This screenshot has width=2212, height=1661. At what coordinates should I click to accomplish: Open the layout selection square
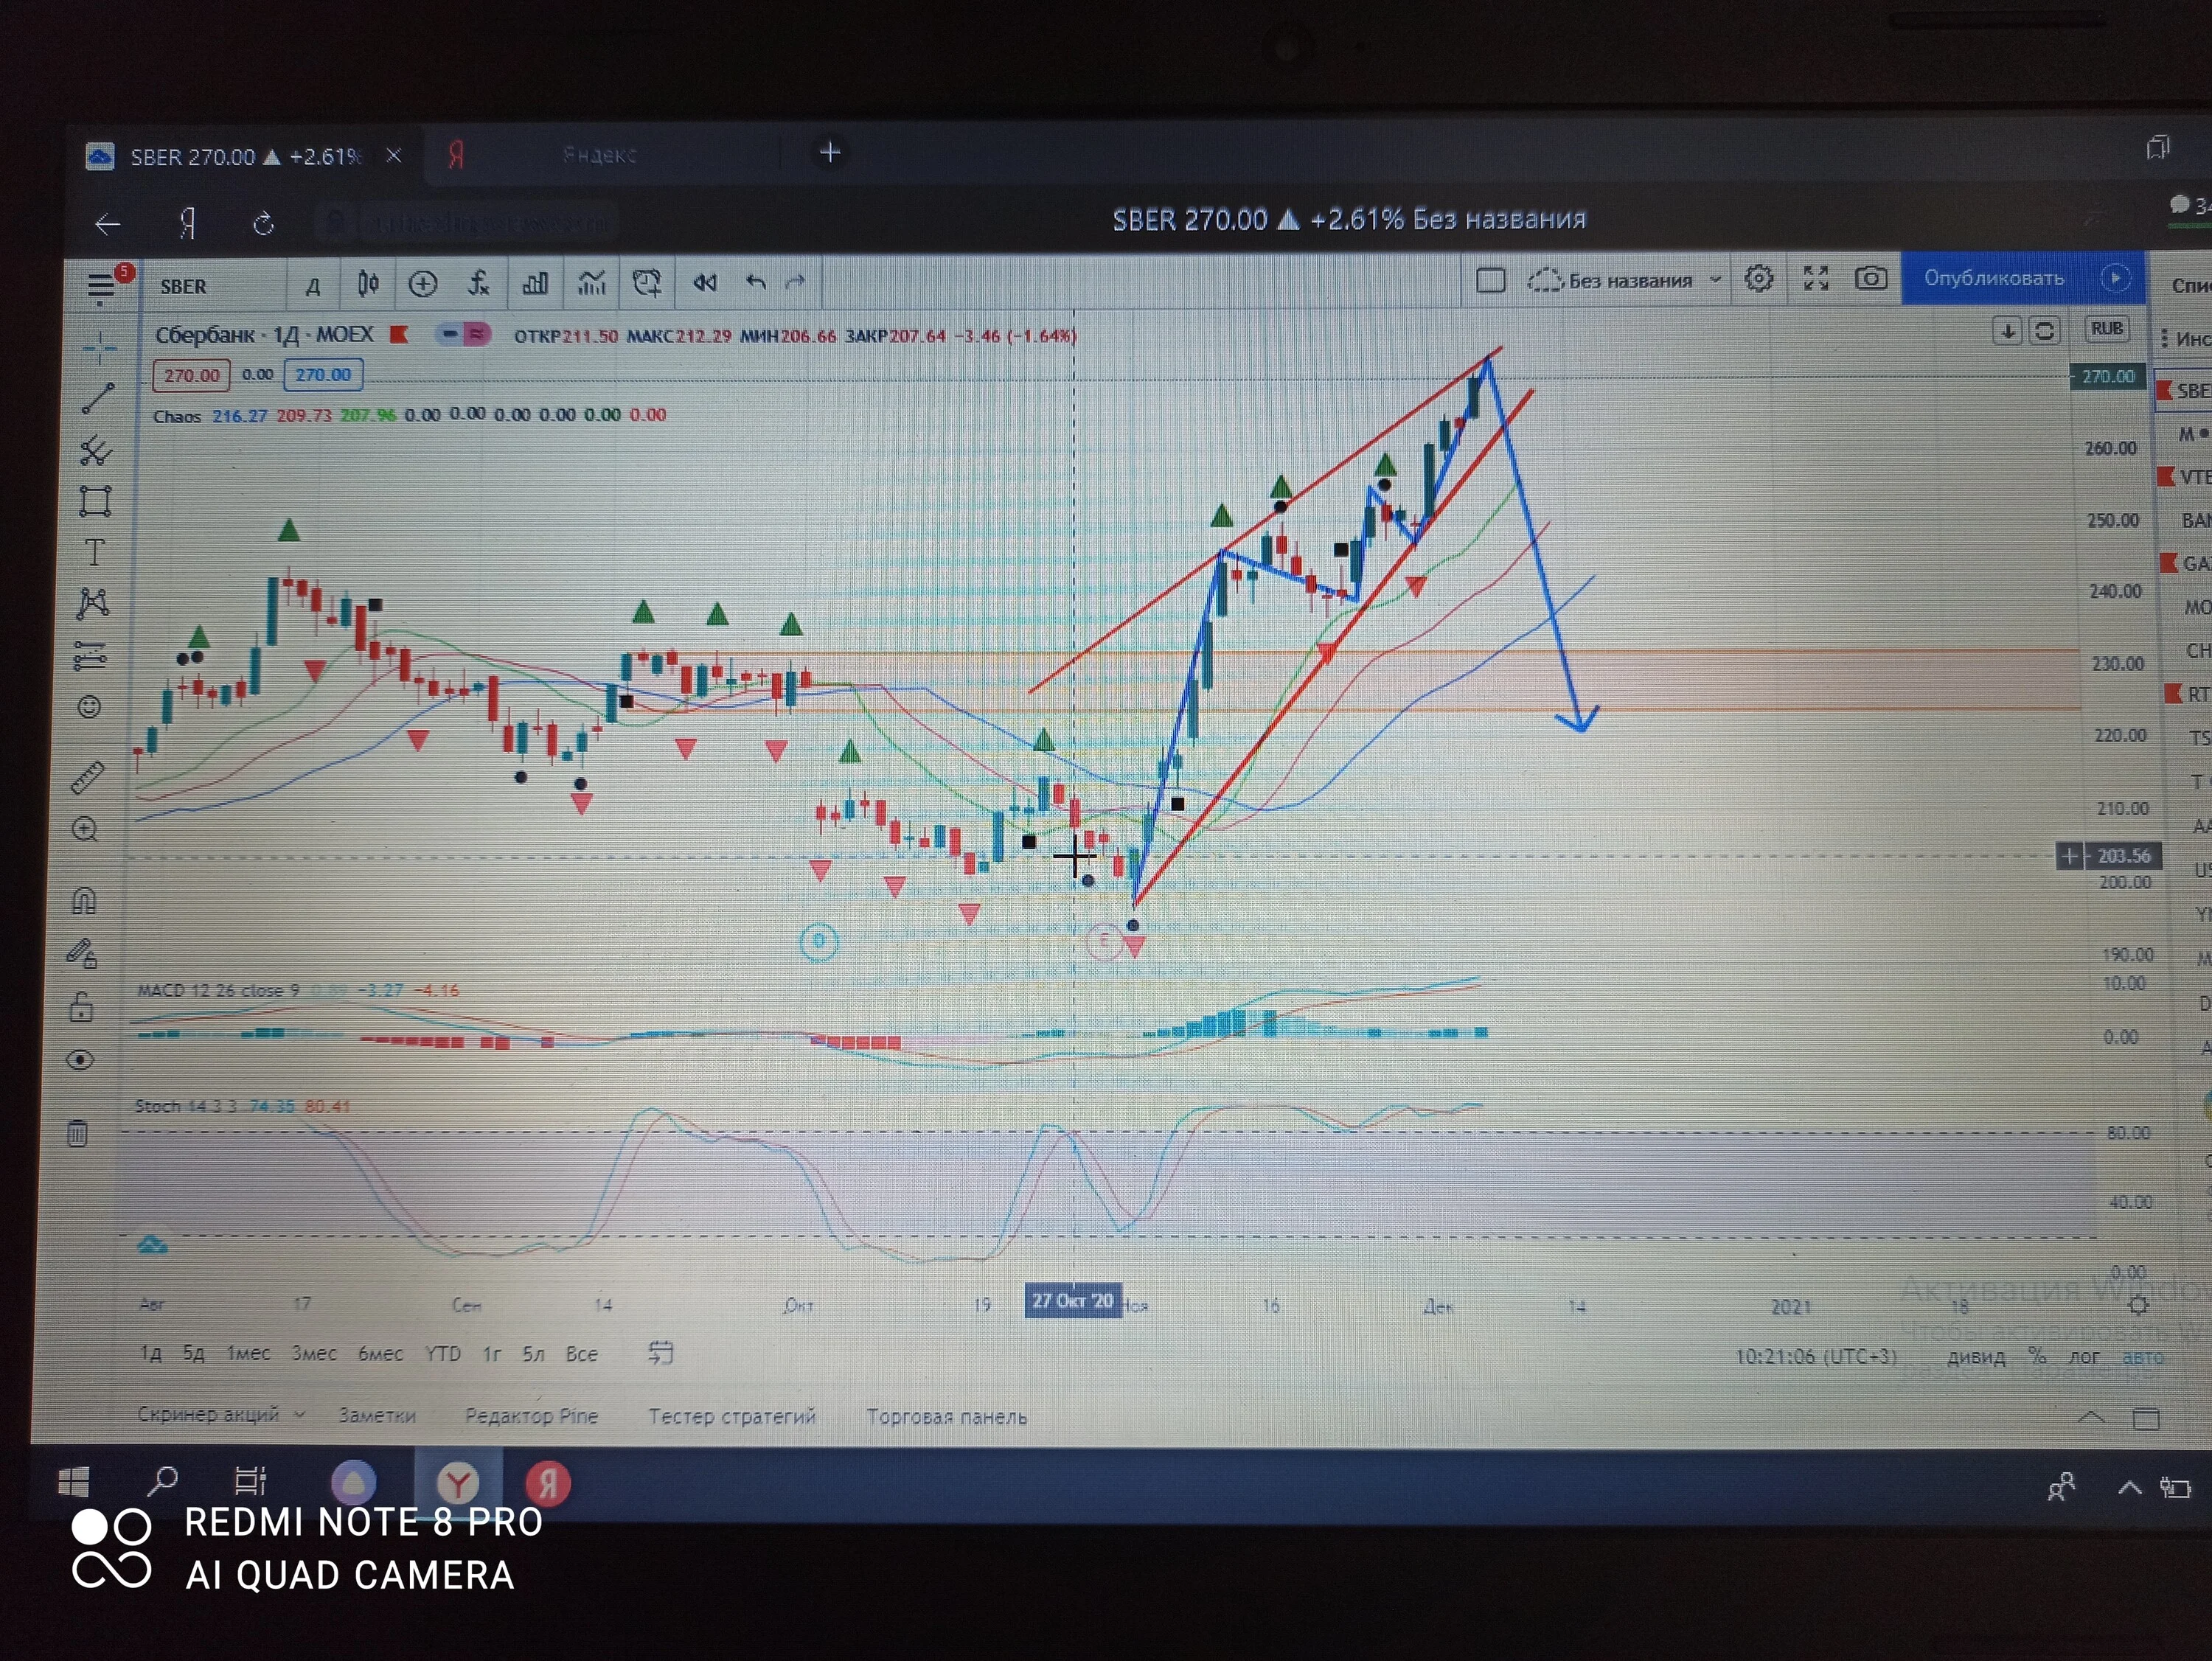[1491, 281]
